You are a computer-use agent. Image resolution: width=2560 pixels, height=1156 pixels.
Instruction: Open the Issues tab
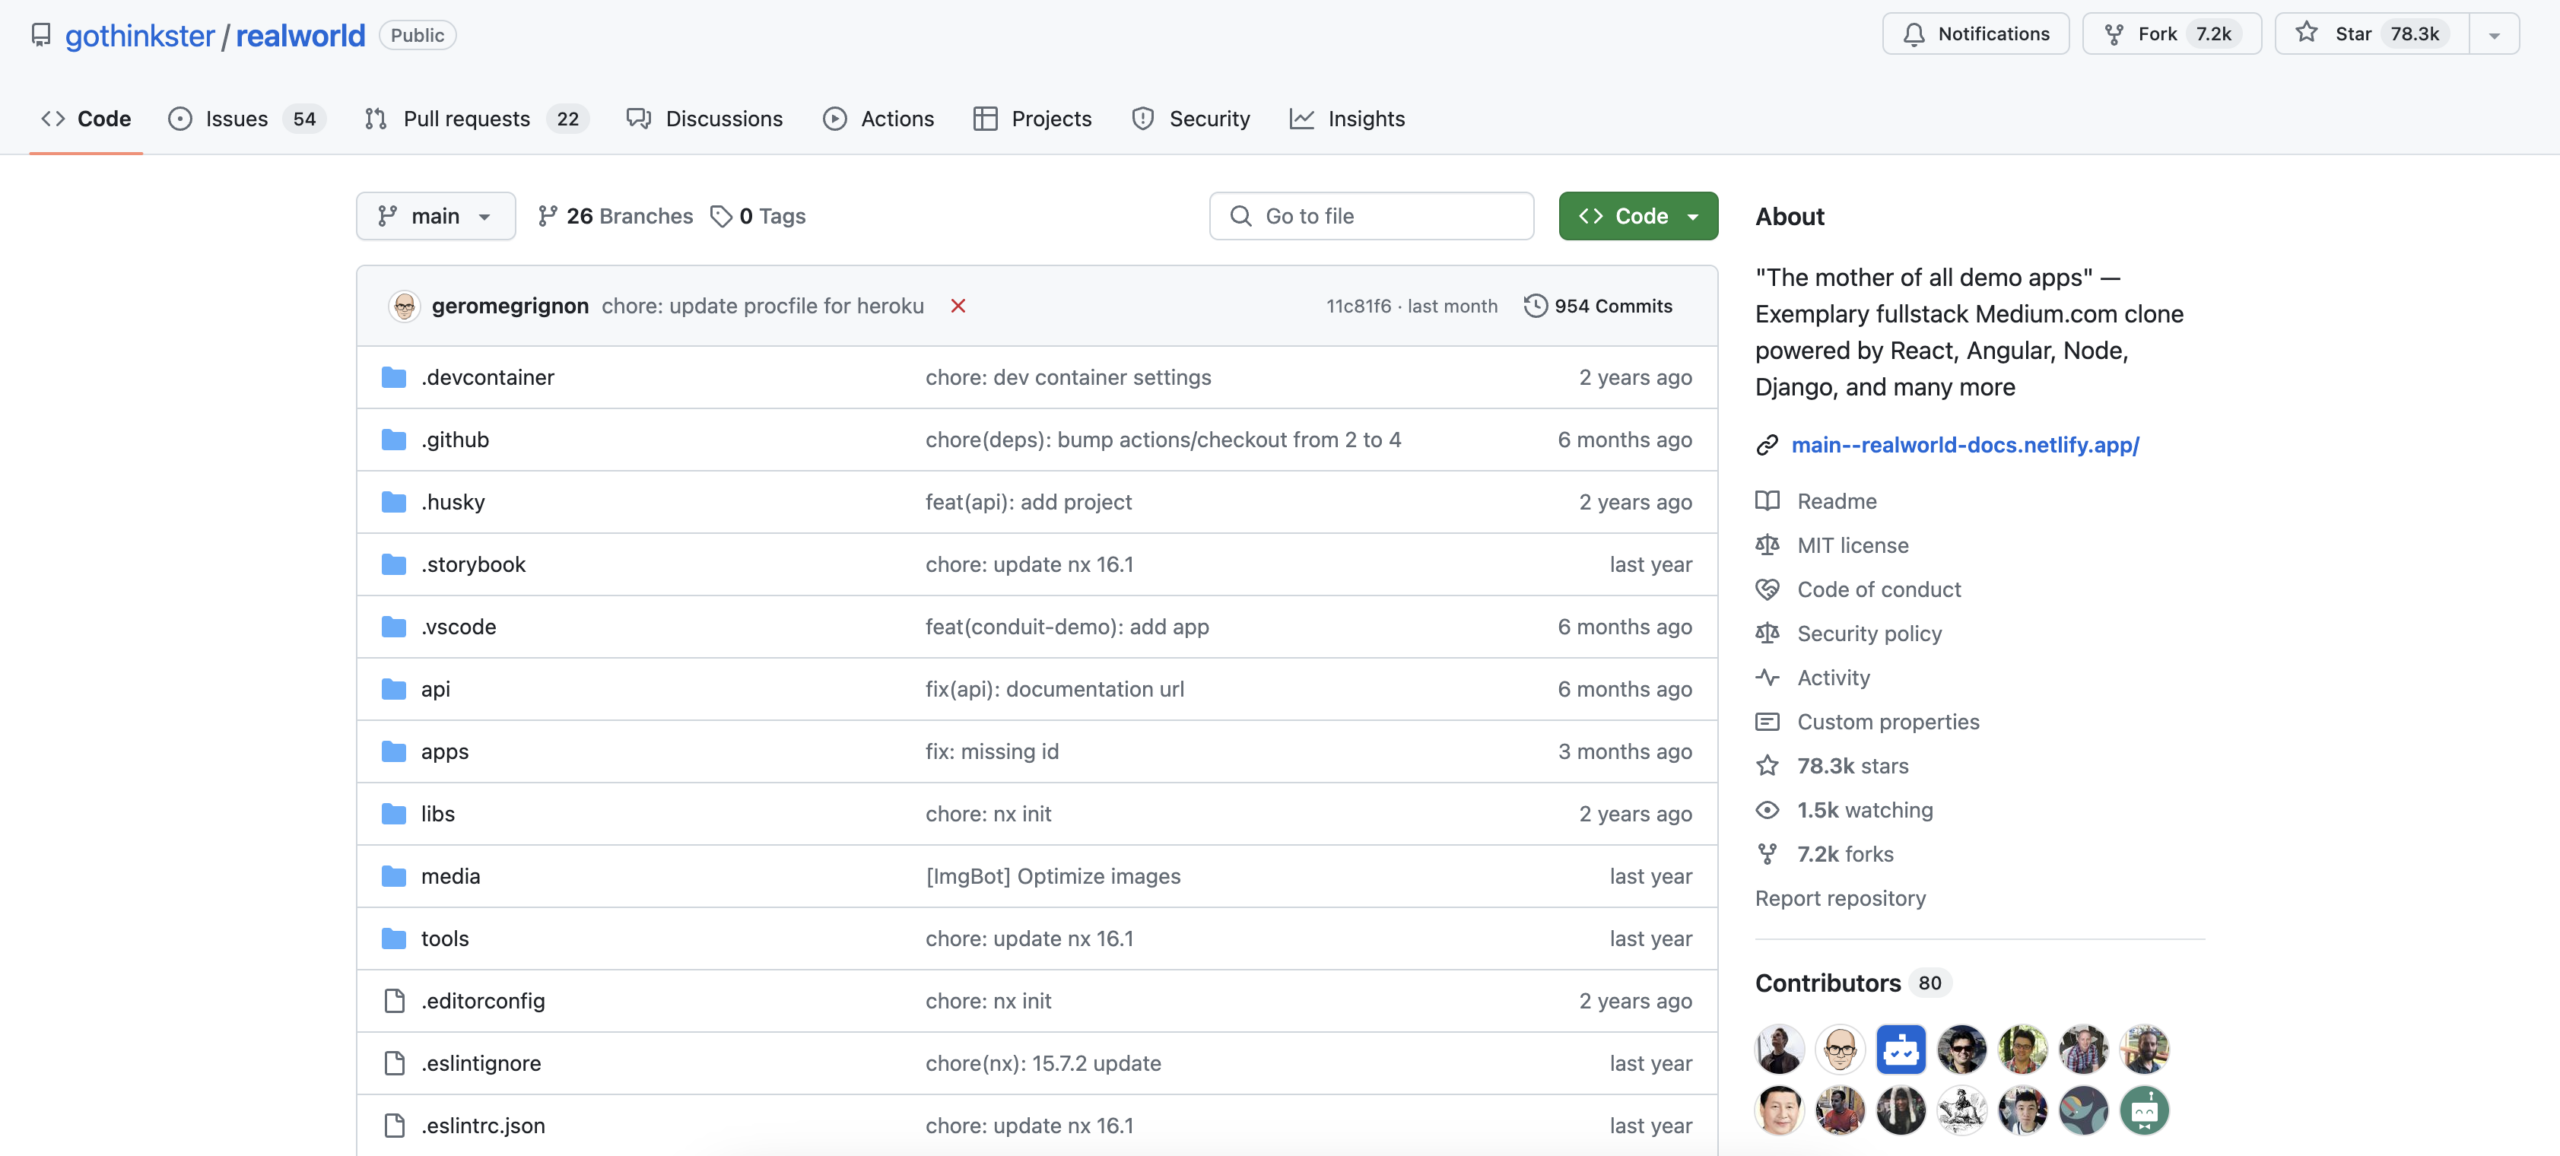click(247, 119)
